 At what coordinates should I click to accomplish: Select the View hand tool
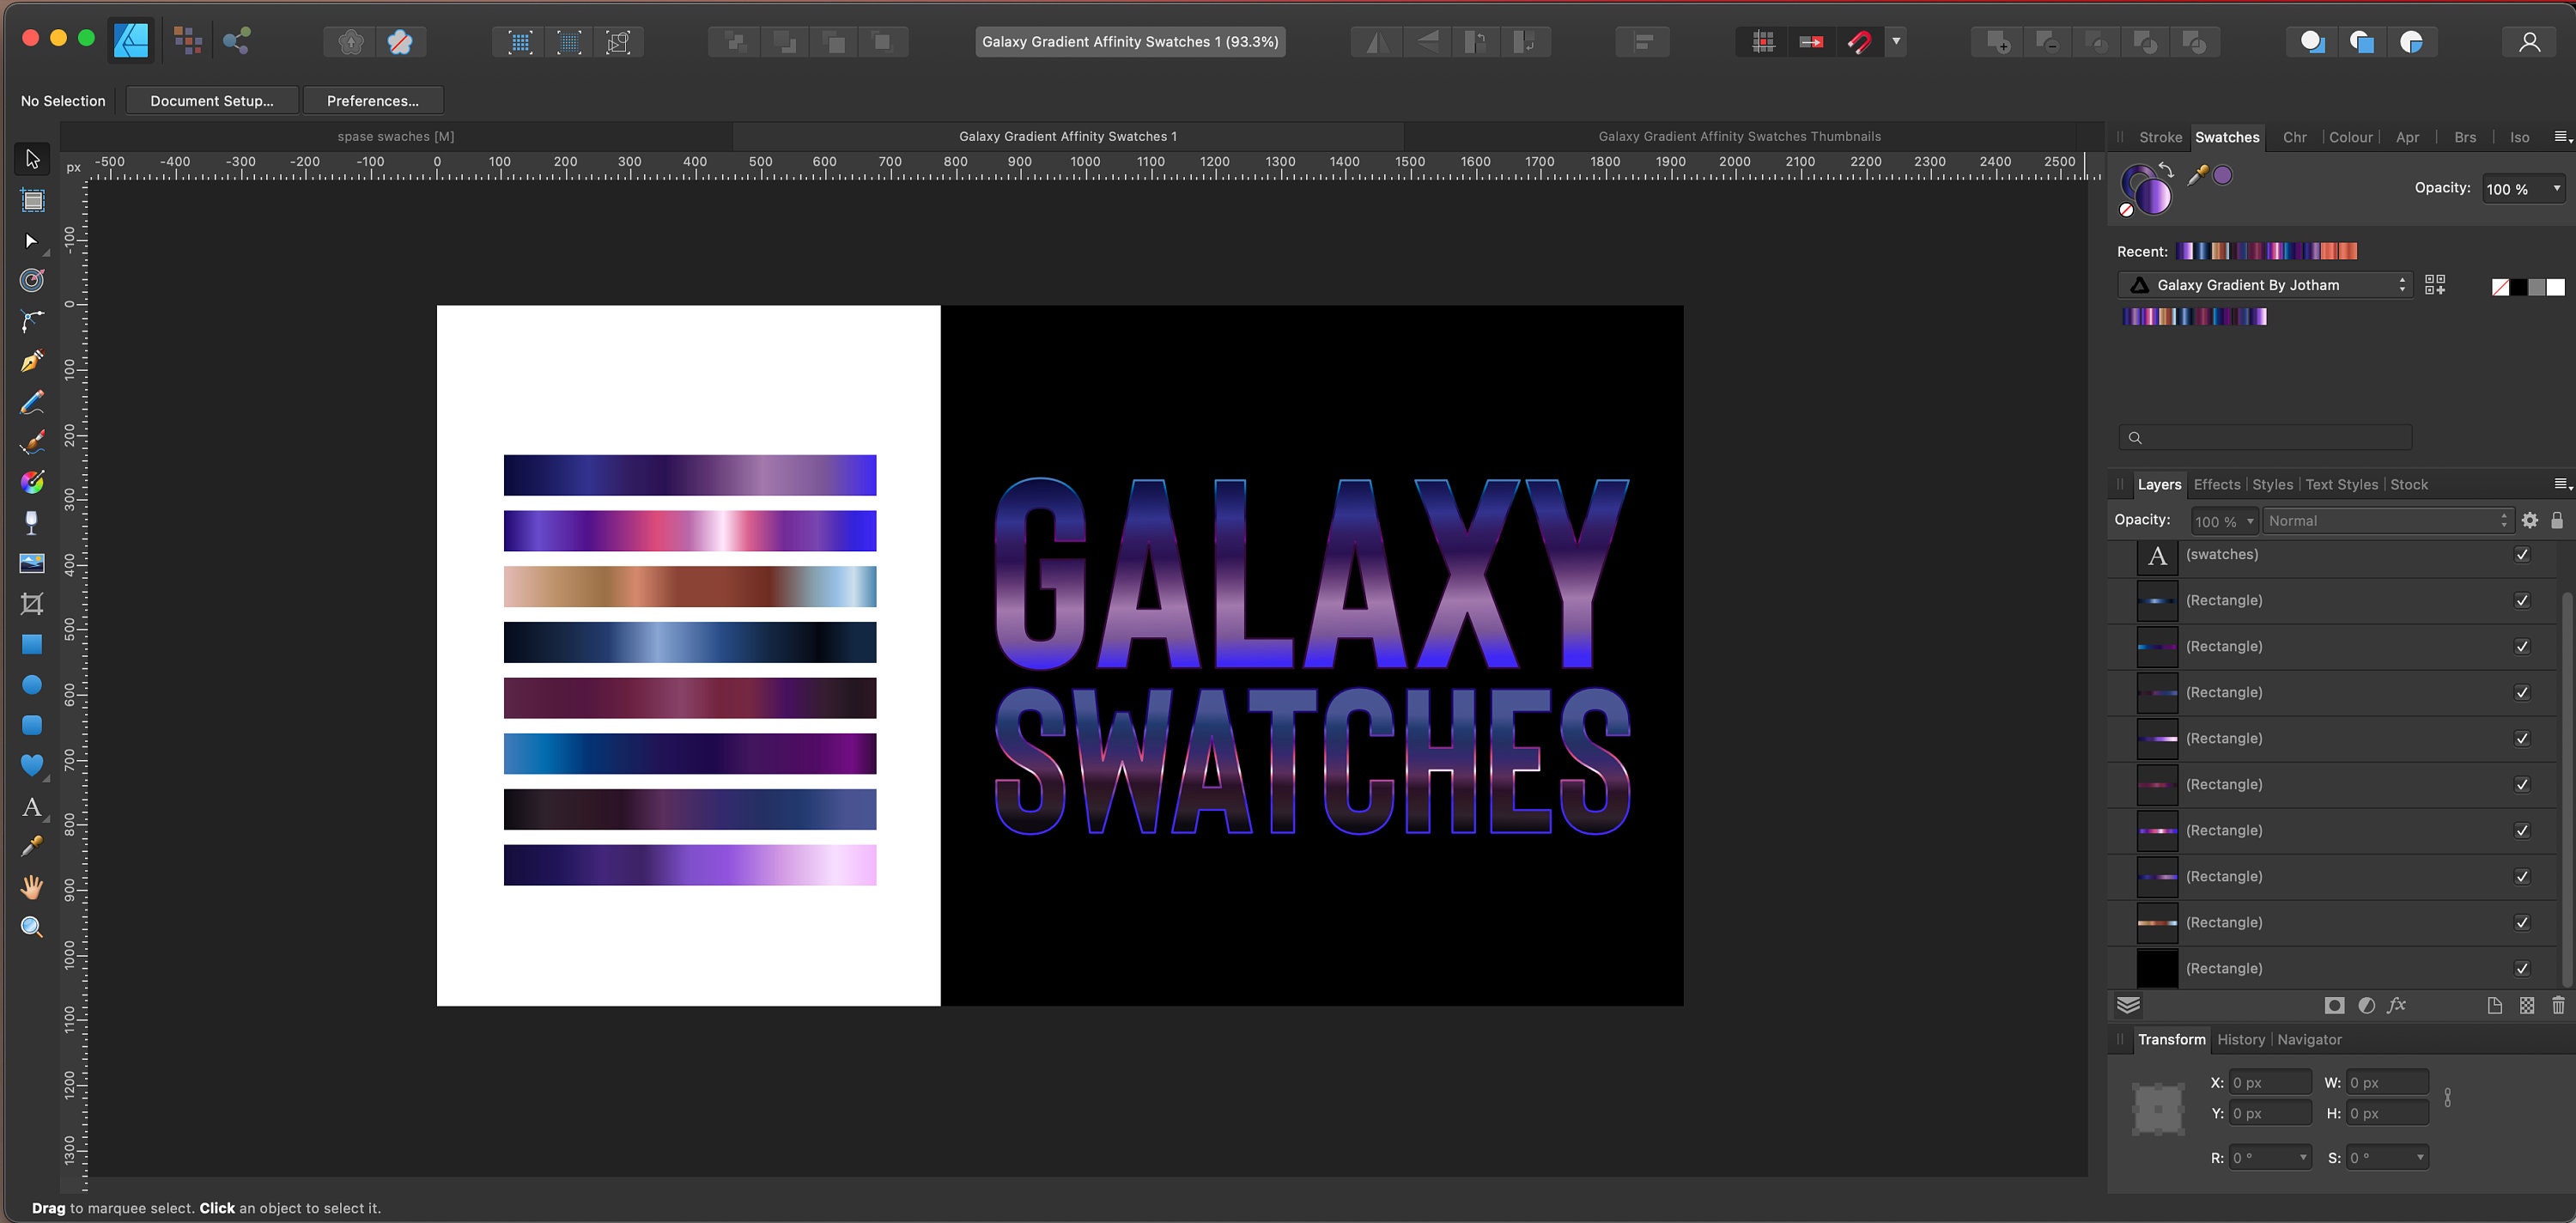[x=32, y=887]
